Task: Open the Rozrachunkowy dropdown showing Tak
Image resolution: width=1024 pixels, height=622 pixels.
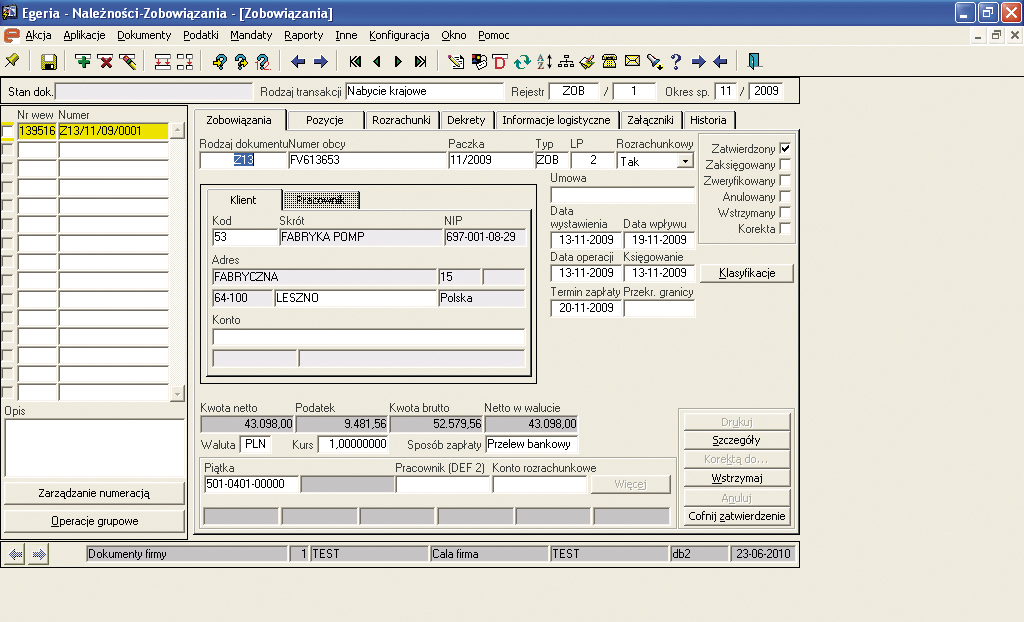Action: pyautogui.click(x=685, y=161)
